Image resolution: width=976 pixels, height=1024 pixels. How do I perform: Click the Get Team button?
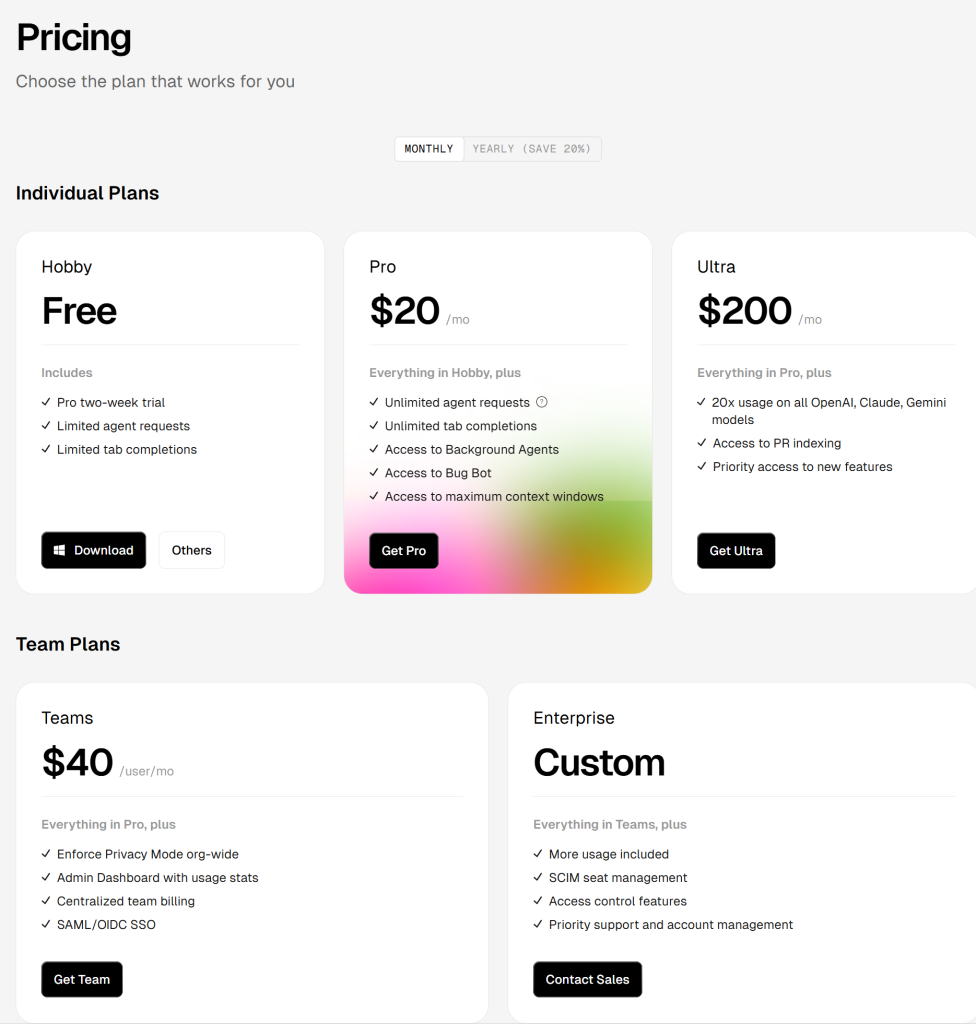coord(82,979)
